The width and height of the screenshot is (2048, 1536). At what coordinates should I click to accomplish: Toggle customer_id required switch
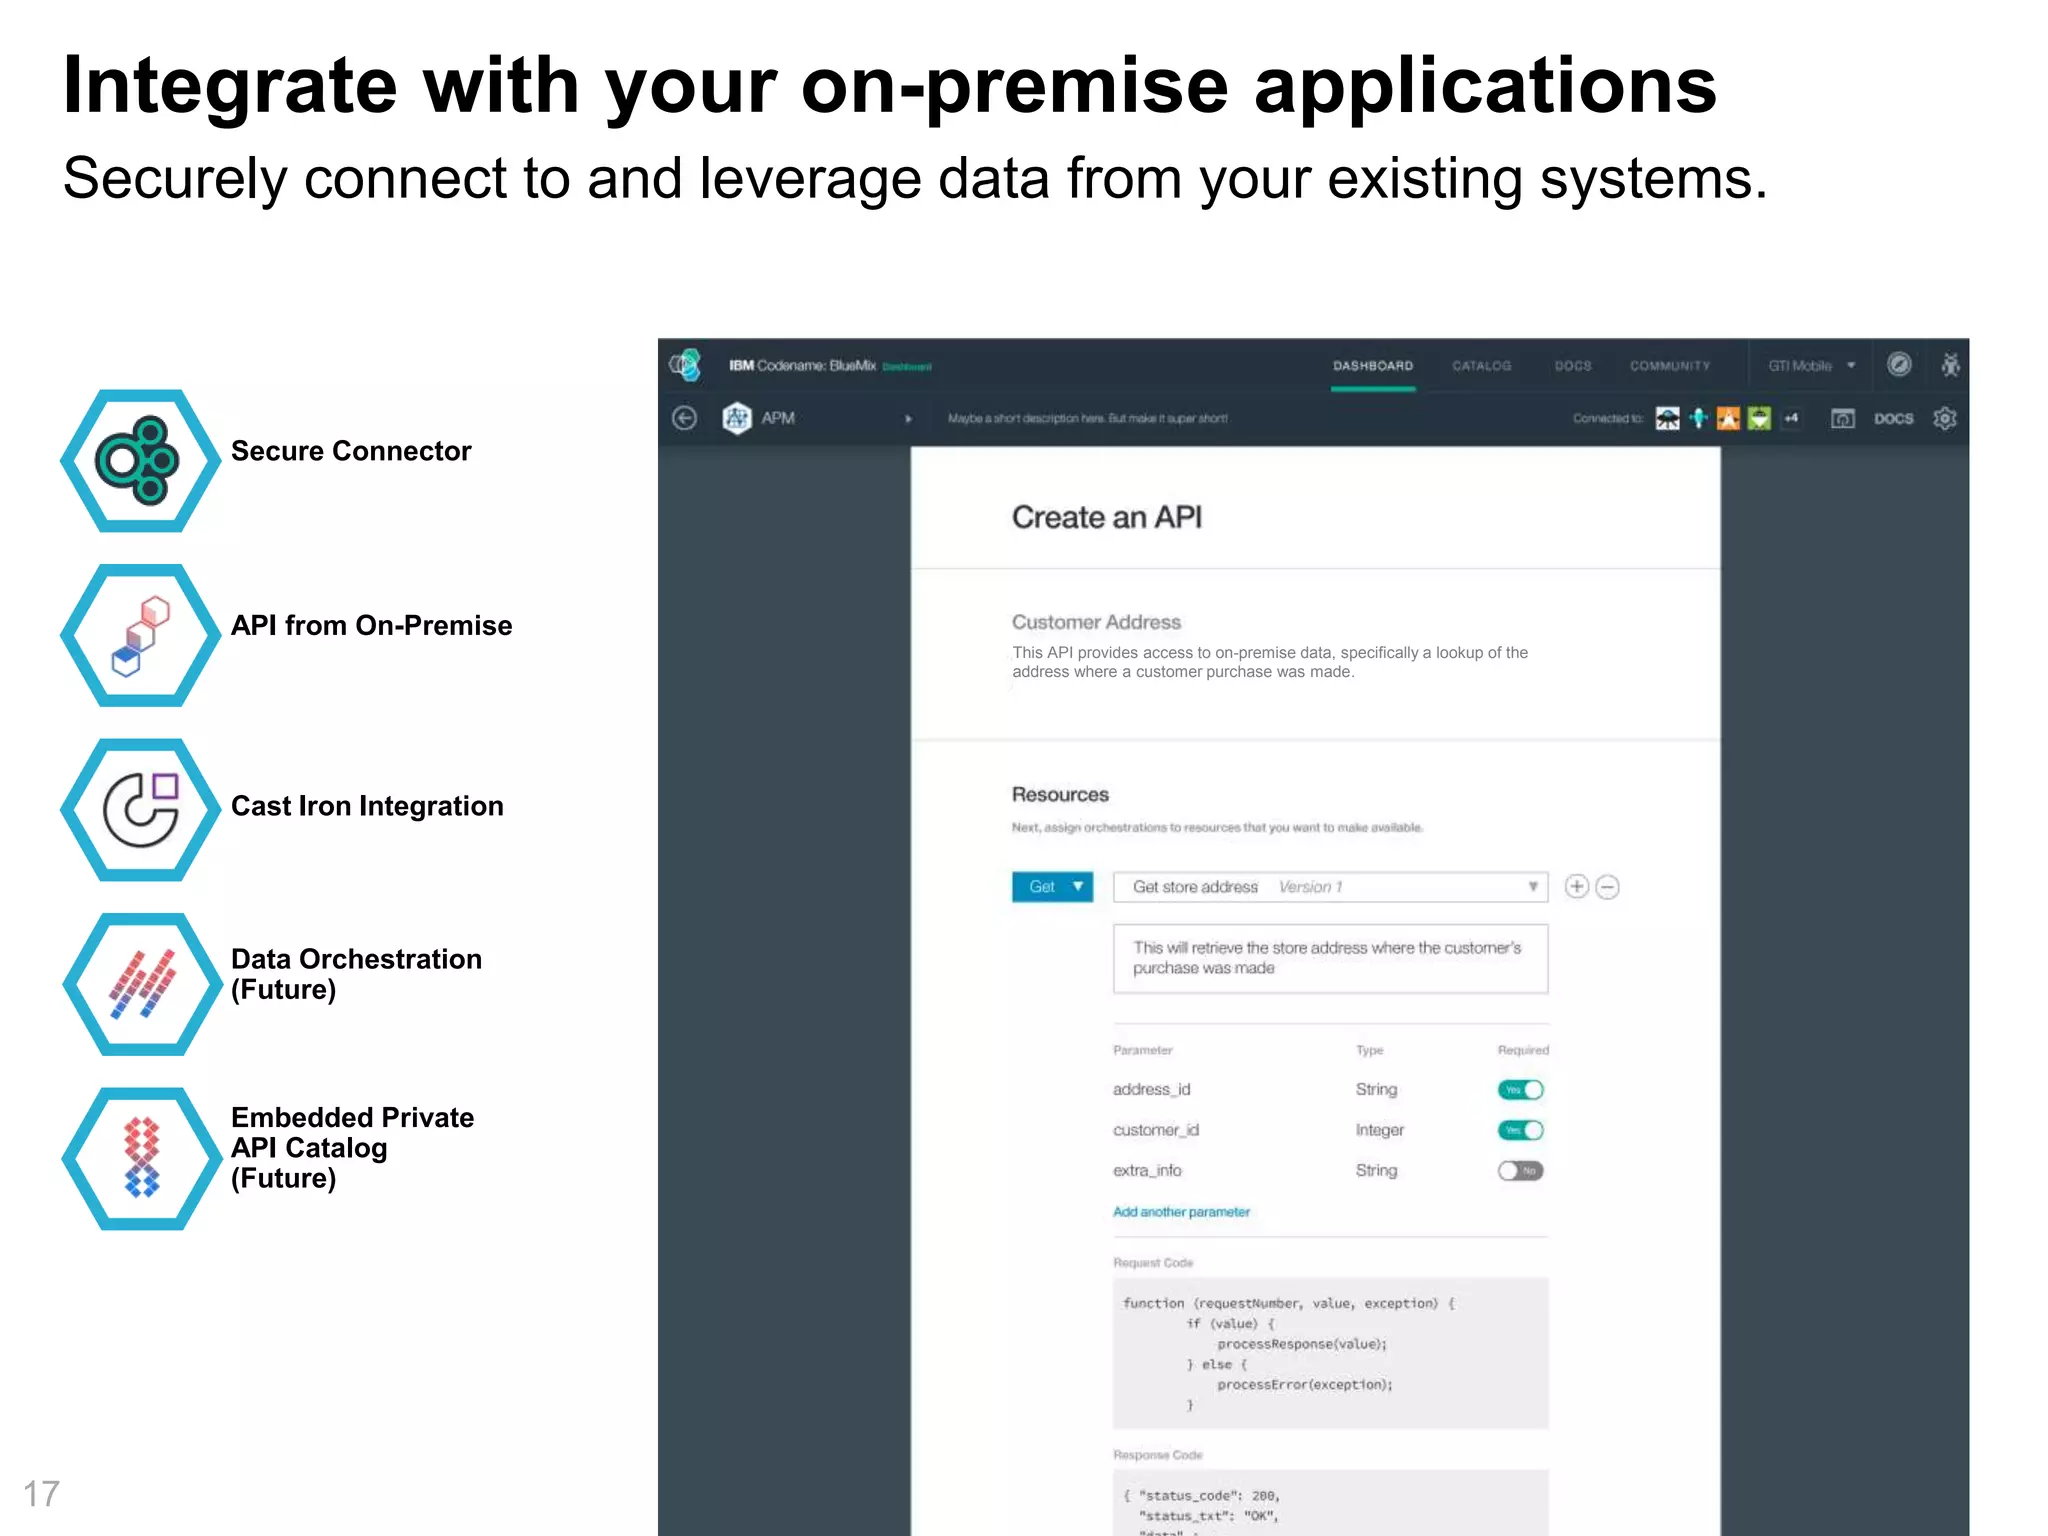1520,1130
